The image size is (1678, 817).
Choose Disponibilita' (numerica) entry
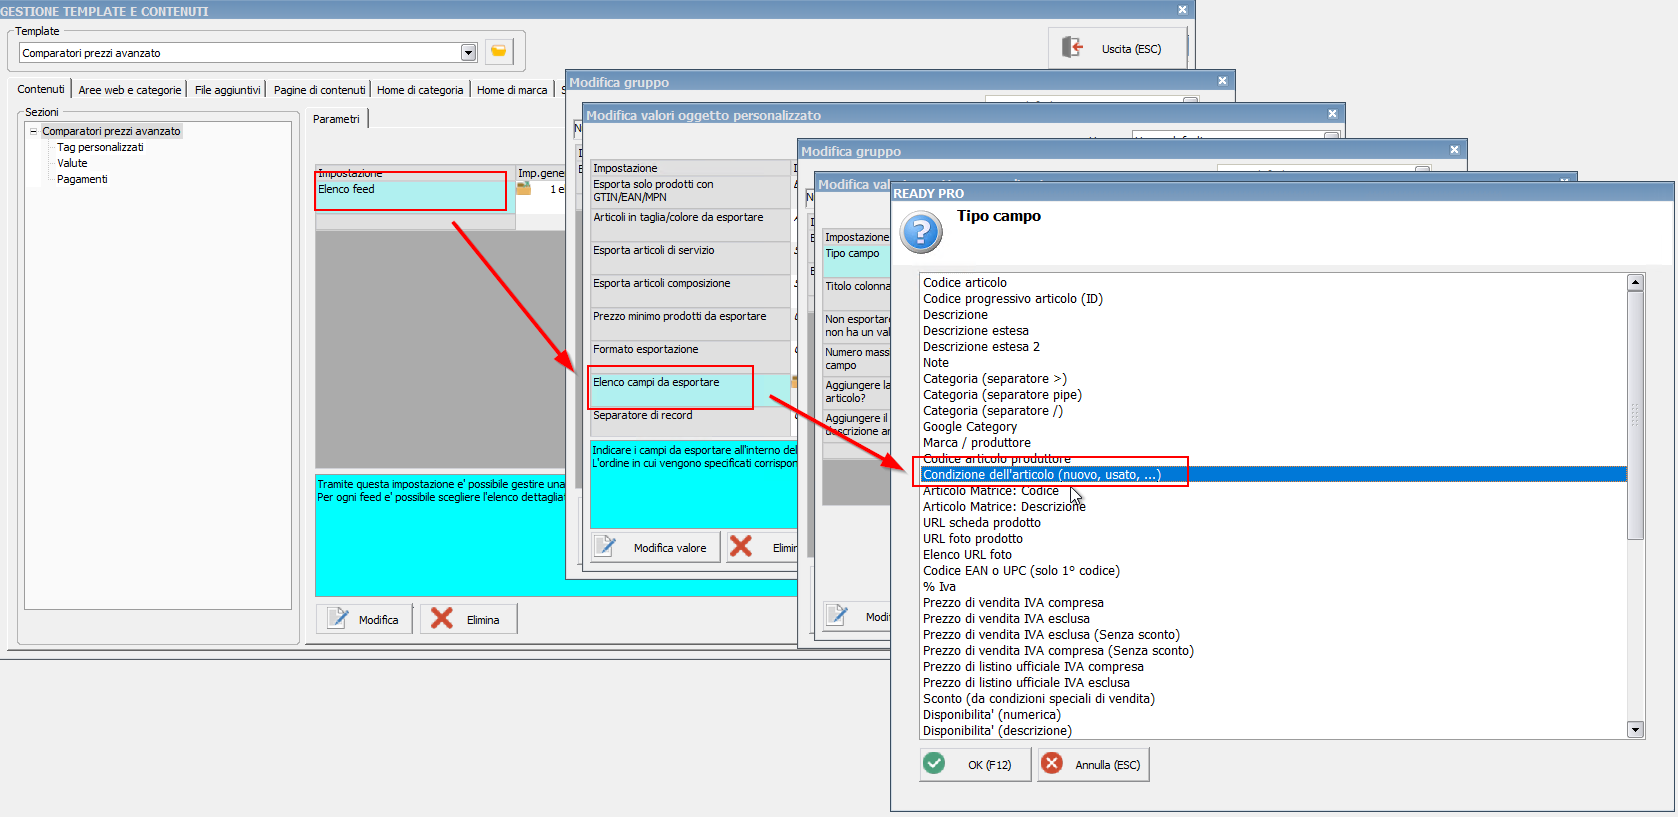point(992,715)
